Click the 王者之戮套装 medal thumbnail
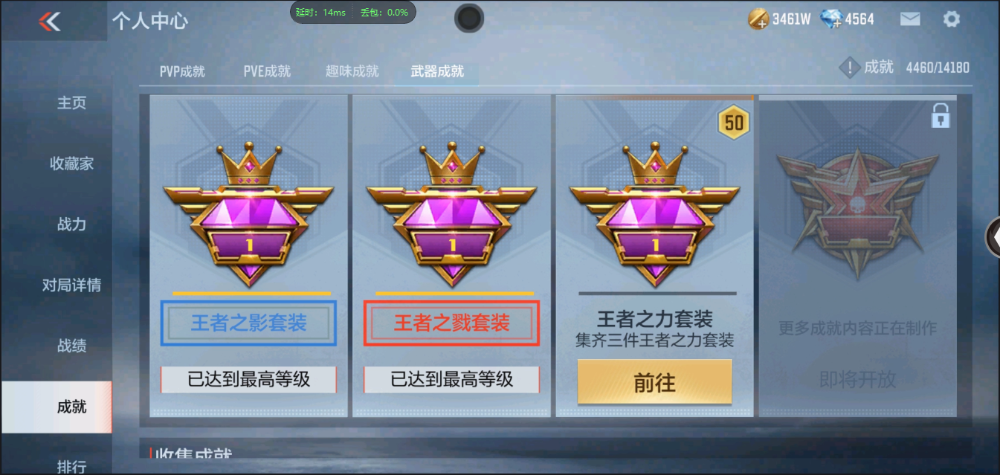This screenshot has width=1000, height=475. pos(452,214)
